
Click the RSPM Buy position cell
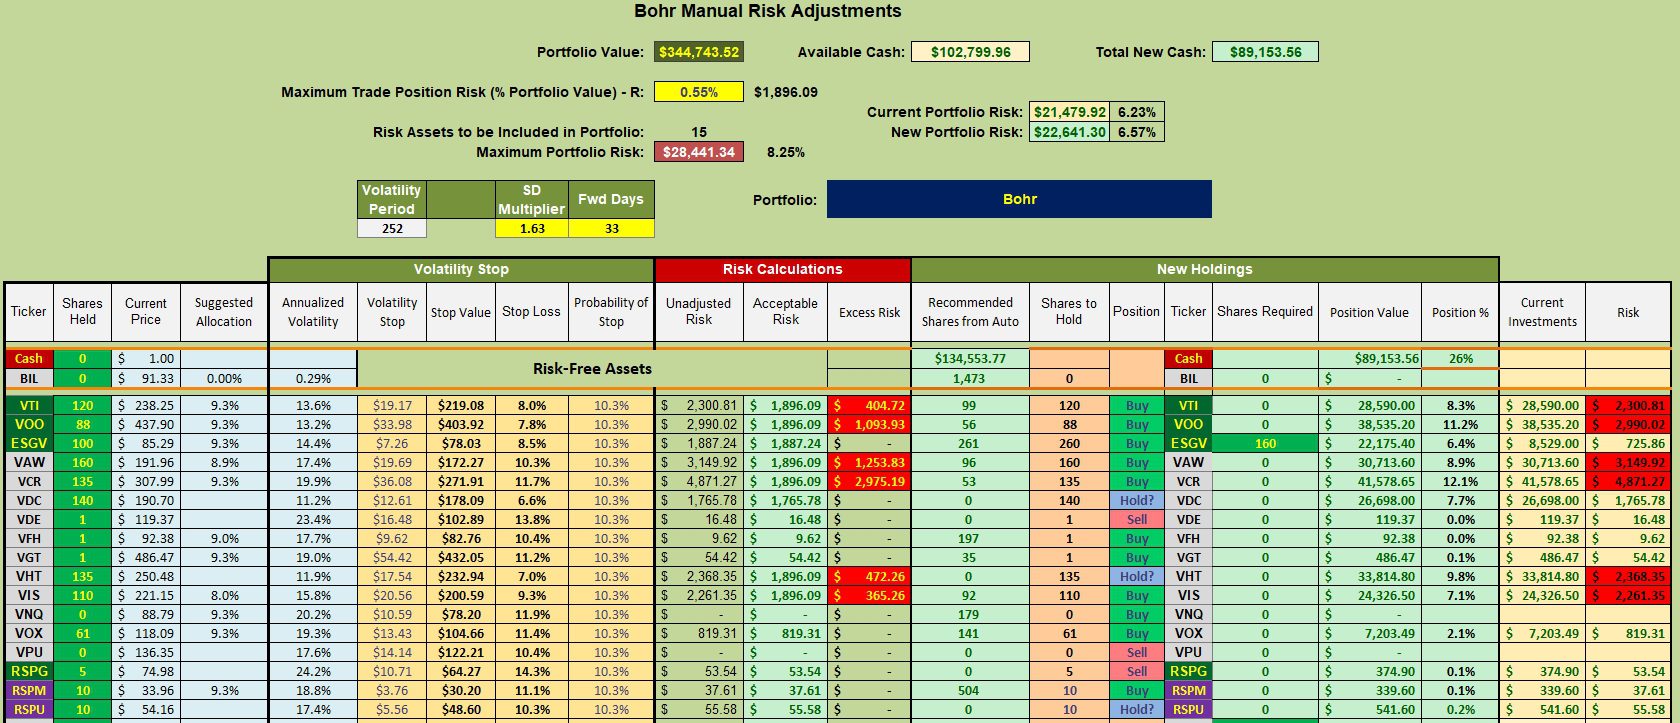point(1137,690)
